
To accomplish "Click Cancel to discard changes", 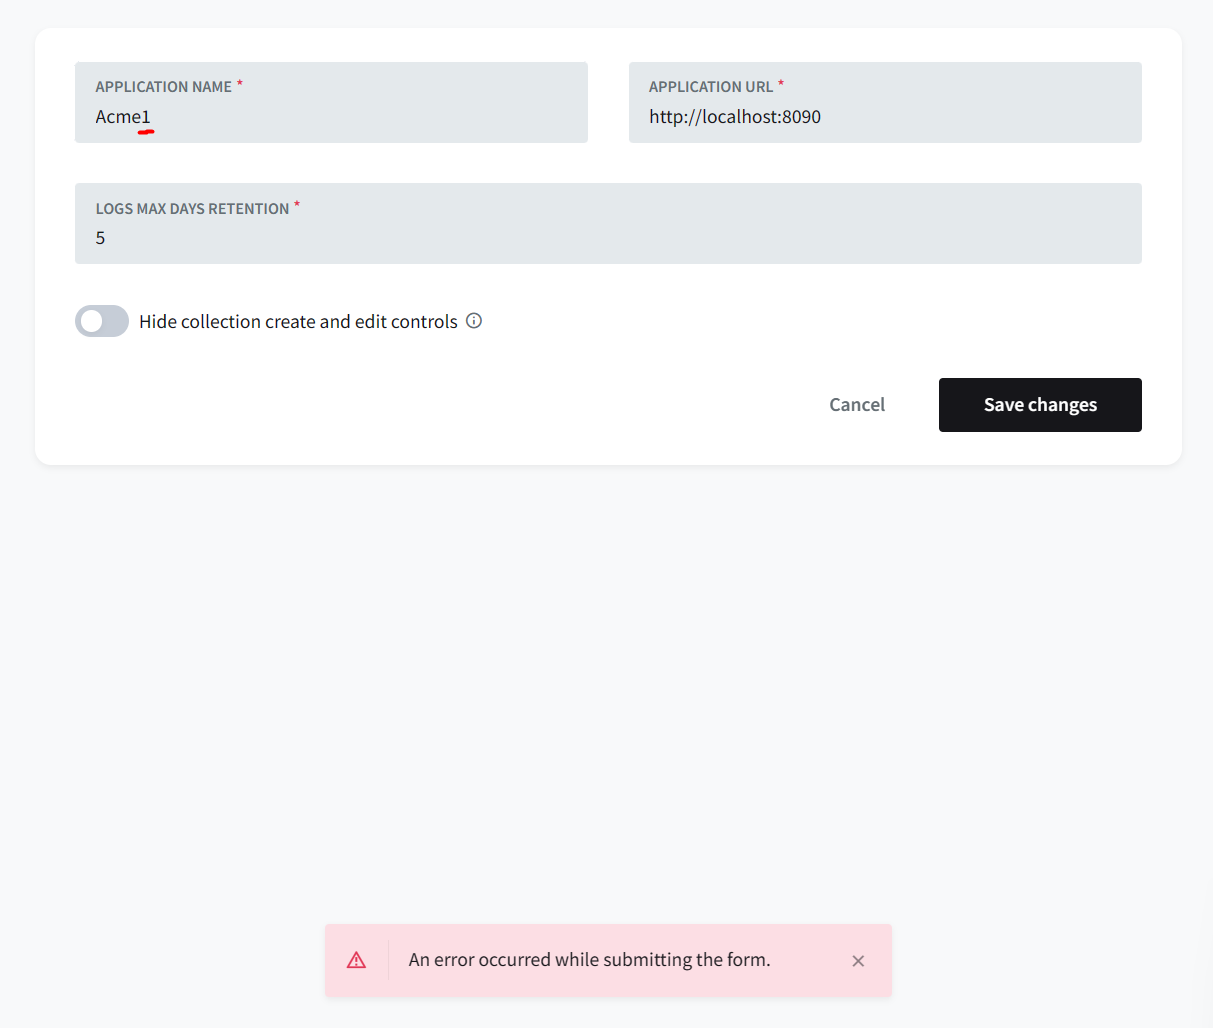I will click(x=856, y=404).
